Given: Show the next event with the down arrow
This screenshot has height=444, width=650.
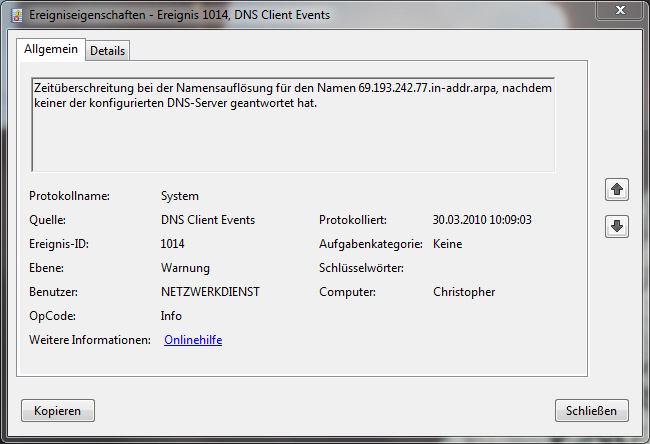Looking at the screenshot, I should click(617, 226).
